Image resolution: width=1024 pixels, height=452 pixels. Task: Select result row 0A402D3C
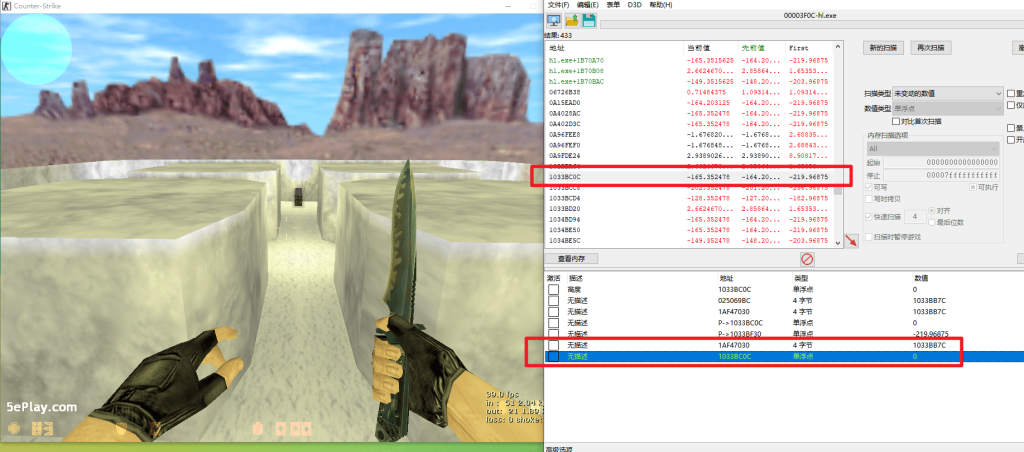tap(690, 123)
